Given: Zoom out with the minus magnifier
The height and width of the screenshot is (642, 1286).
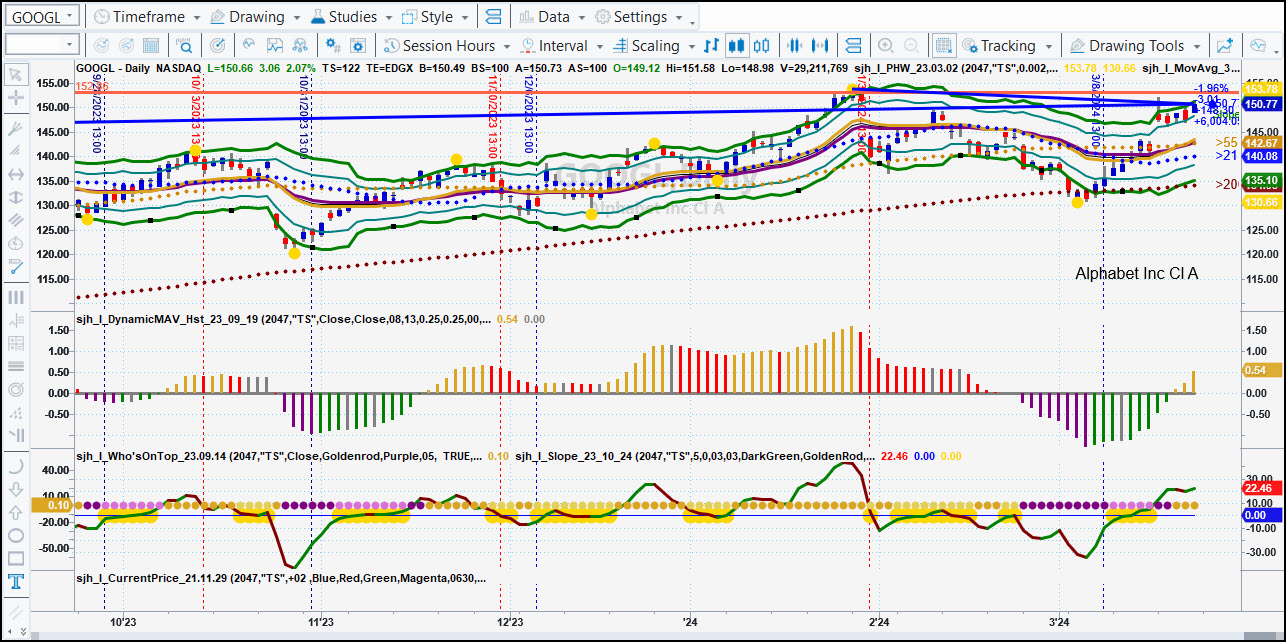Looking at the screenshot, I should click(x=912, y=46).
